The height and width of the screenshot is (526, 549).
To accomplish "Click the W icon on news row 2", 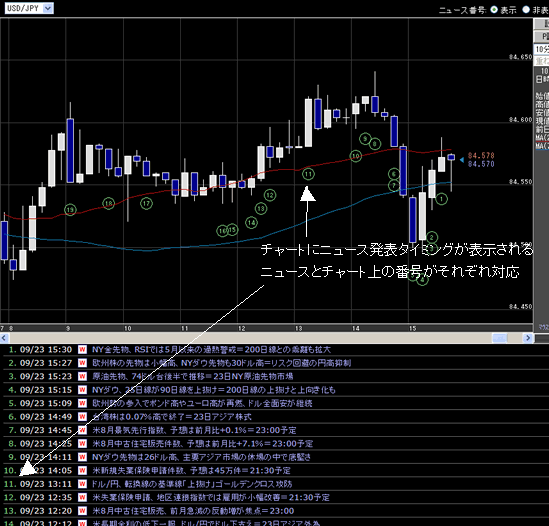I will [82, 363].
